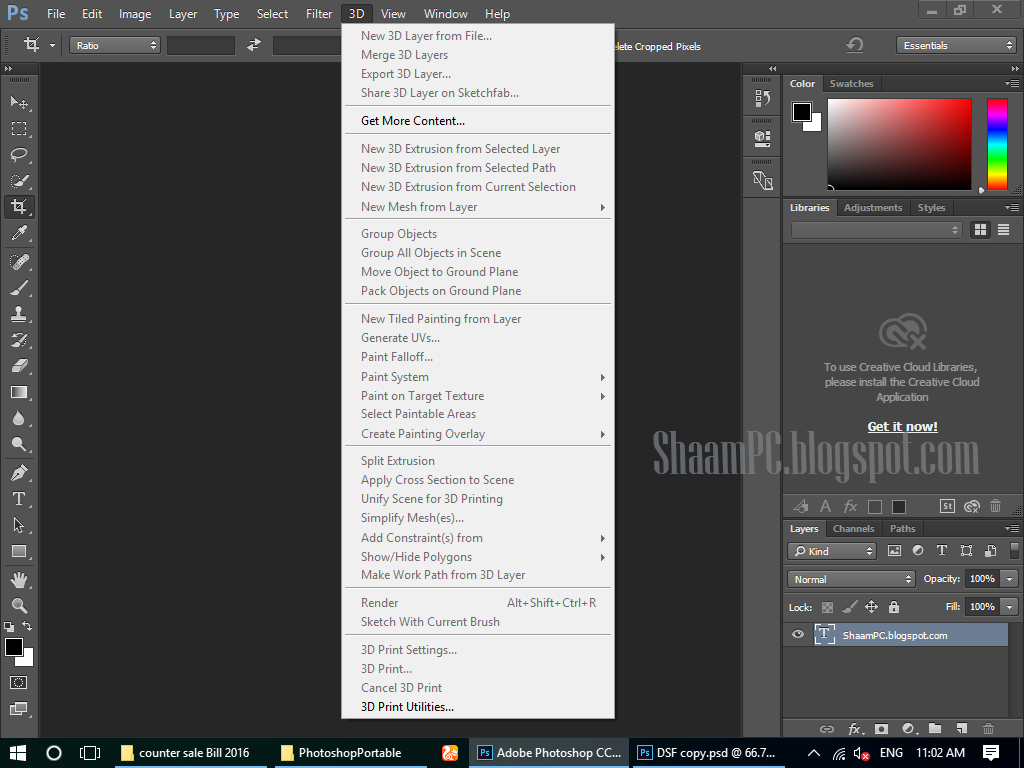This screenshot has width=1024, height=768.
Task: Click the reset crop icon in options bar
Action: point(855,45)
